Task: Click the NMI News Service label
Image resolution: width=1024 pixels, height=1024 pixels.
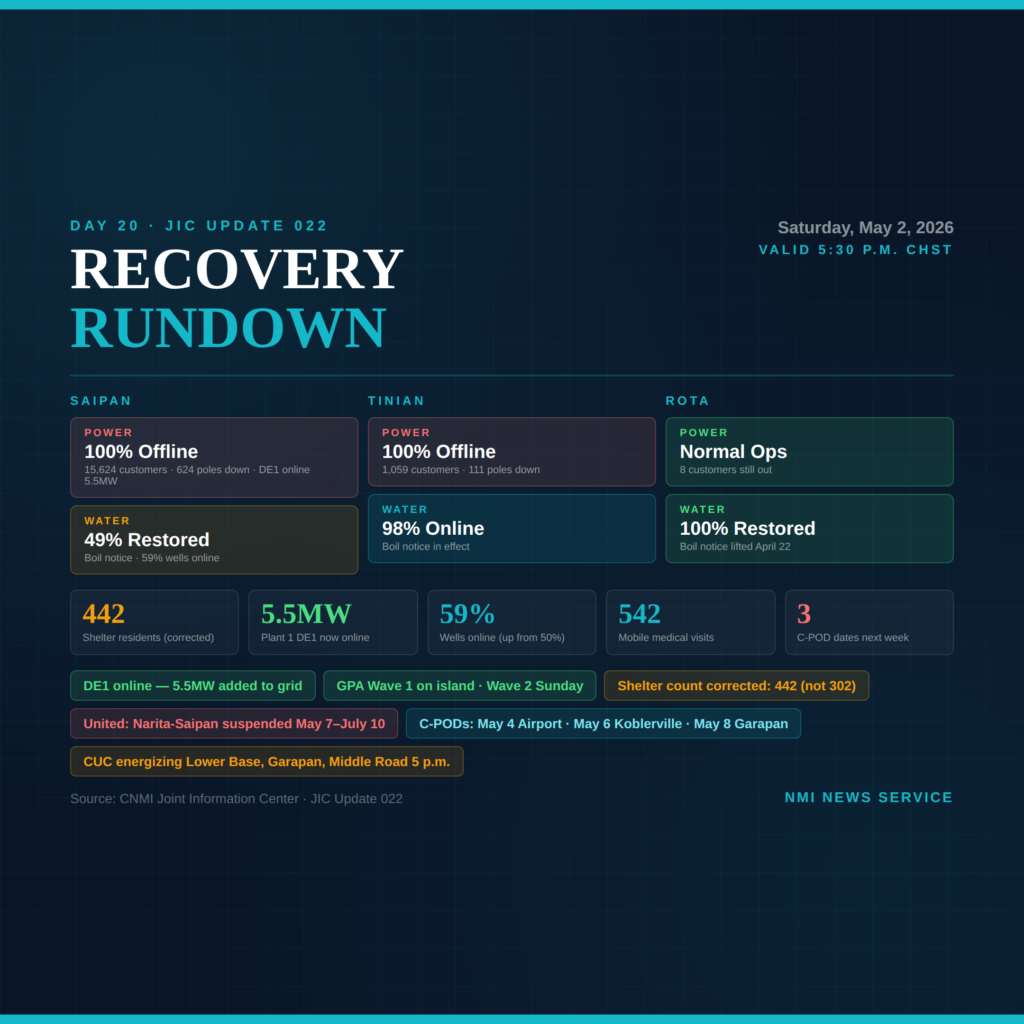Action: [869, 797]
